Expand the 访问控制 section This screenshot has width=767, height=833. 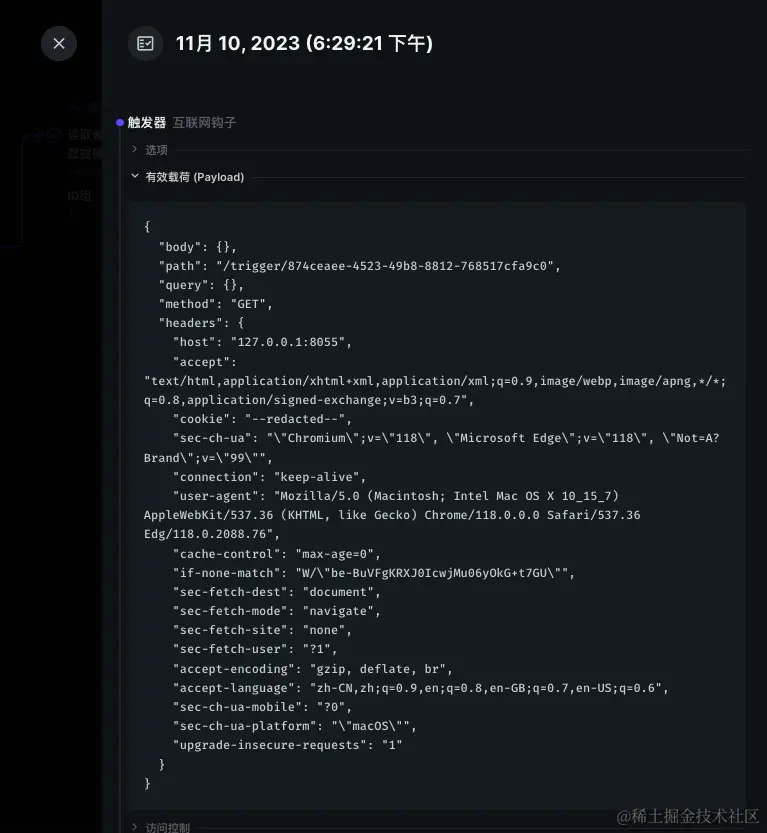tap(167, 827)
